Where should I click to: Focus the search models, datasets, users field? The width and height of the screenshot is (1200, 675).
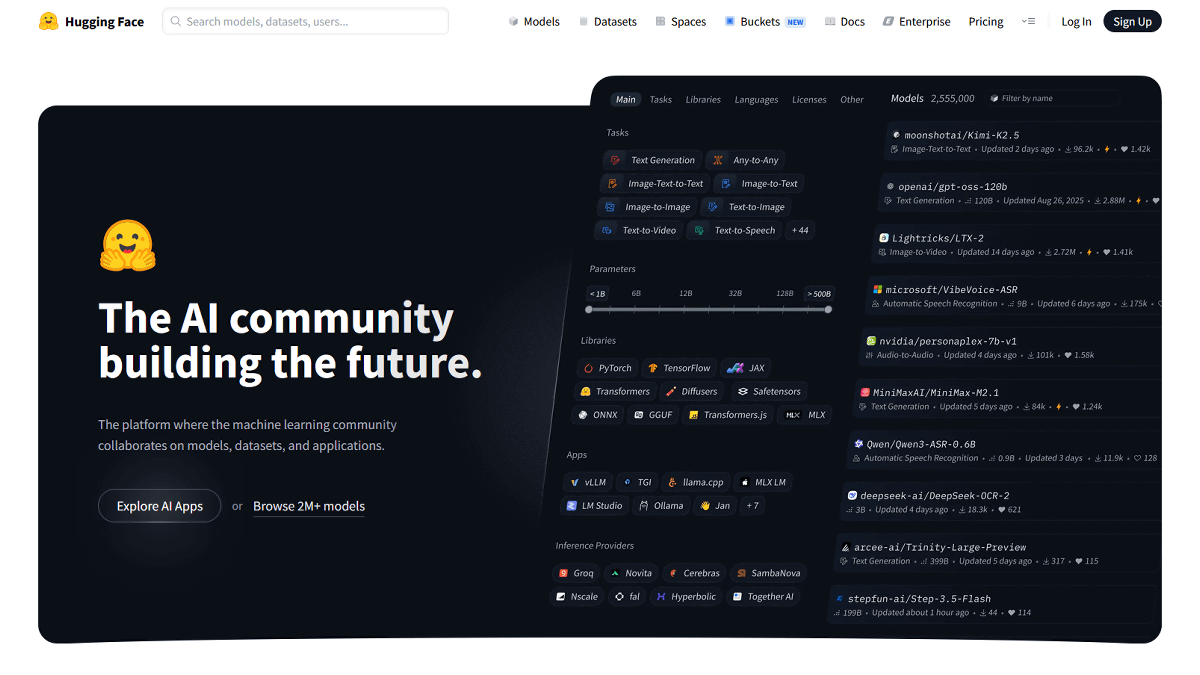(x=305, y=21)
